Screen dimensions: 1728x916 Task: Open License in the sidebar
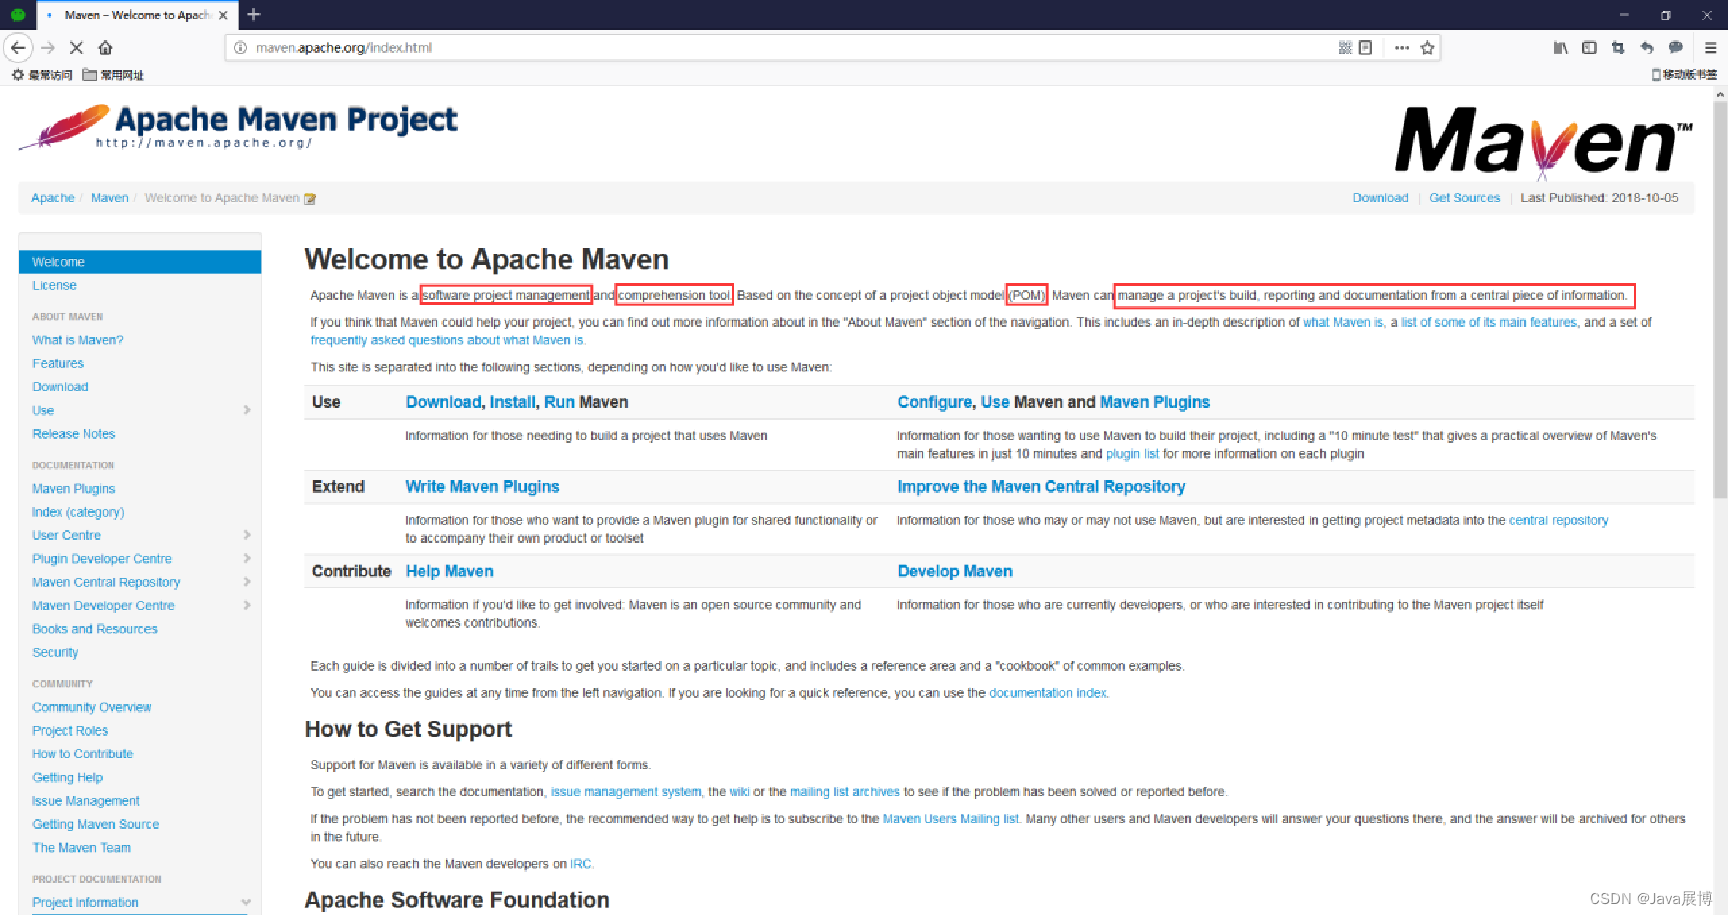pos(54,286)
